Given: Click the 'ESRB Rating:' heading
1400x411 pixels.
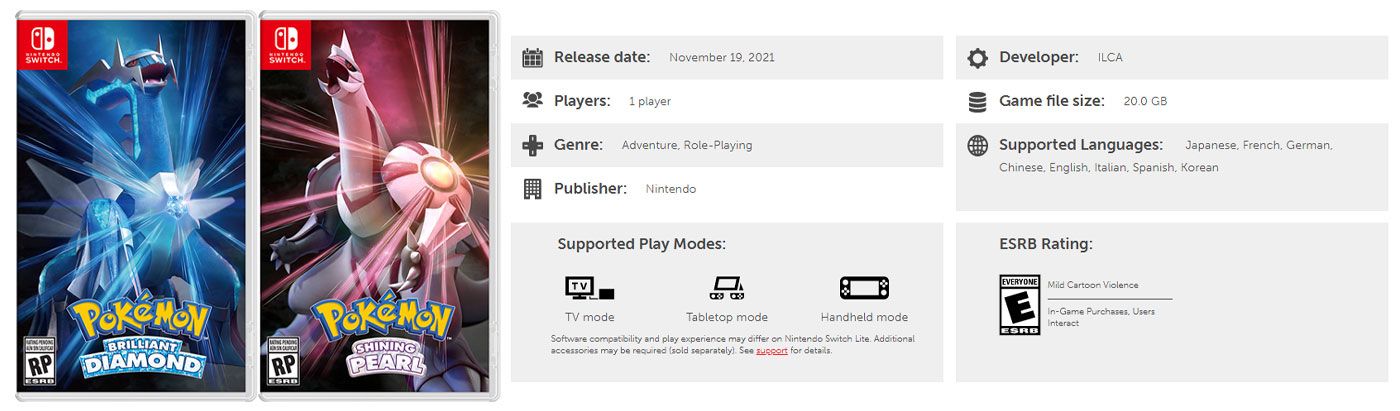Looking at the screenshot, I should [1046, 244].
